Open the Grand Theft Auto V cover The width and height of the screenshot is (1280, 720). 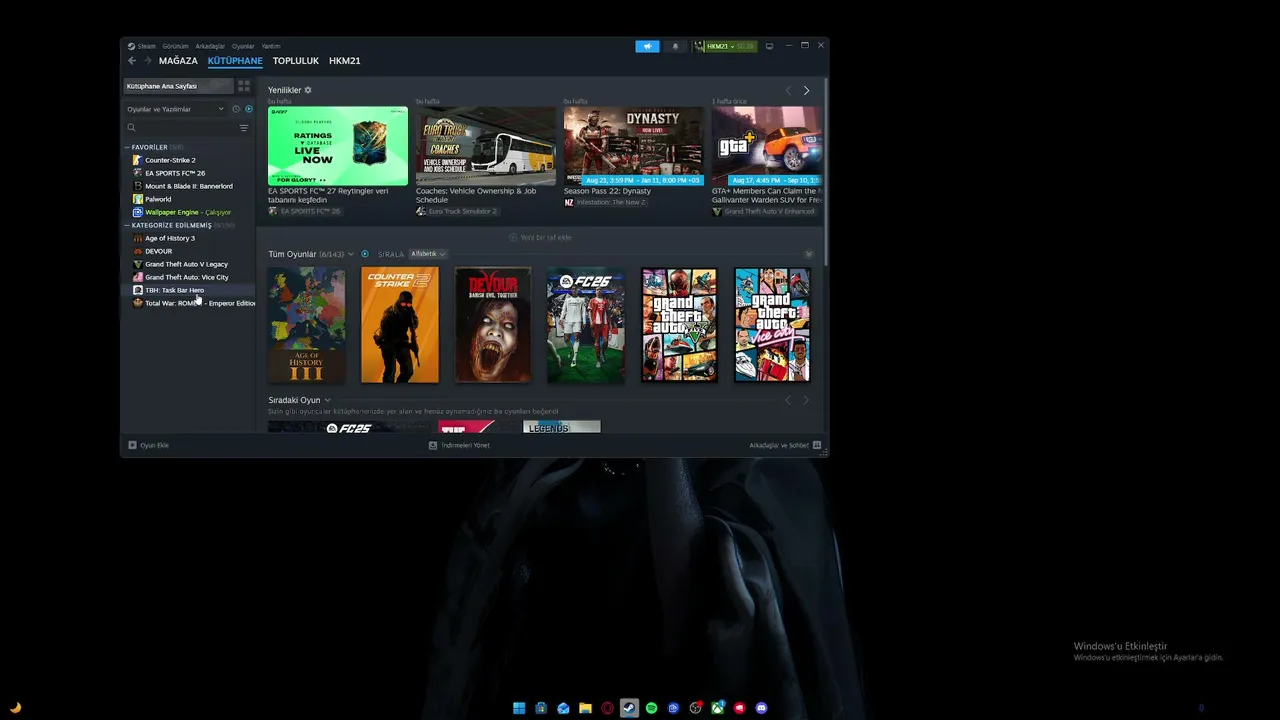679,325
